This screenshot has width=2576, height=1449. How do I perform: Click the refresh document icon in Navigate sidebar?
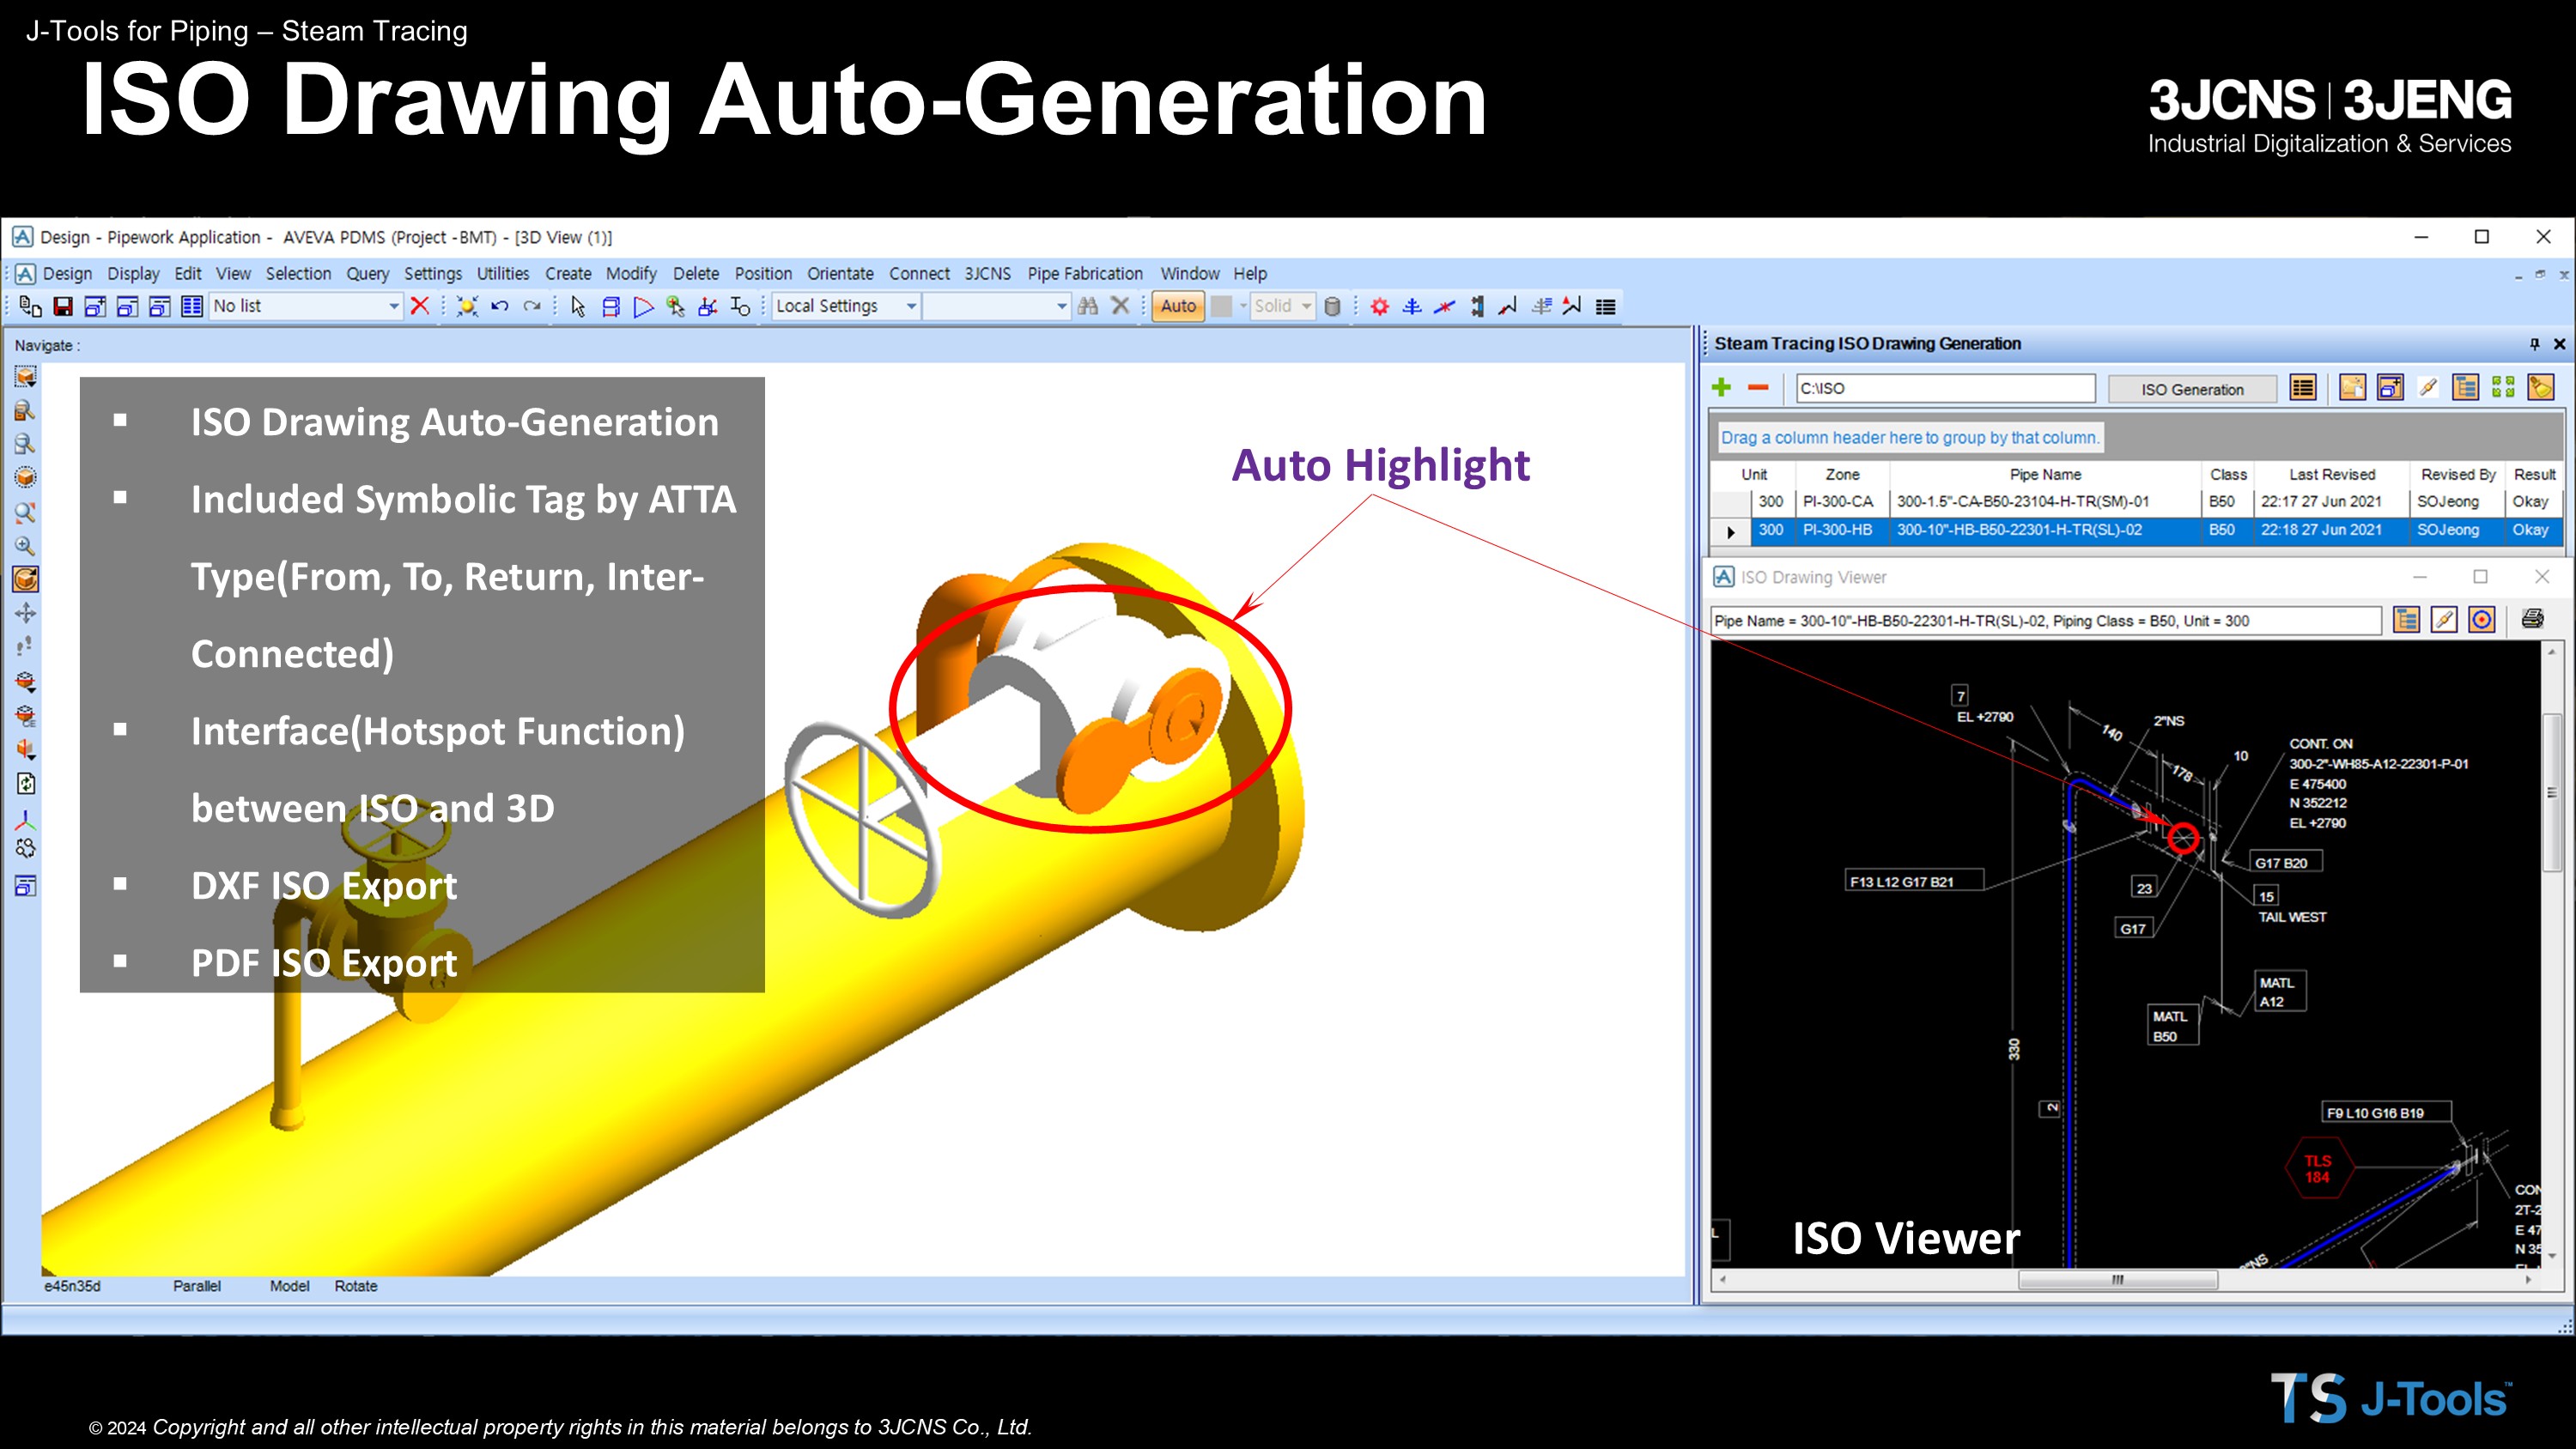[25, 784]
